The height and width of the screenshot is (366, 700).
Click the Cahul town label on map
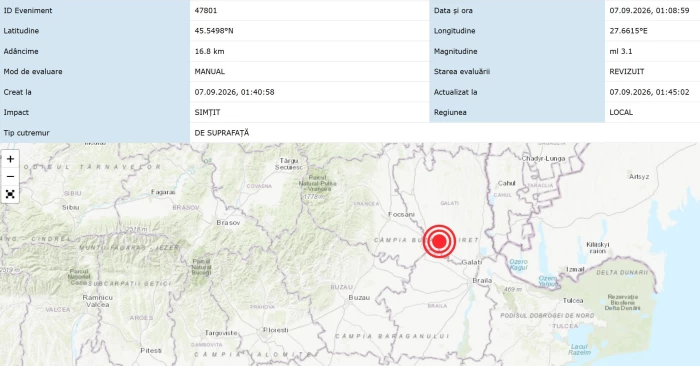pos(507,183)
